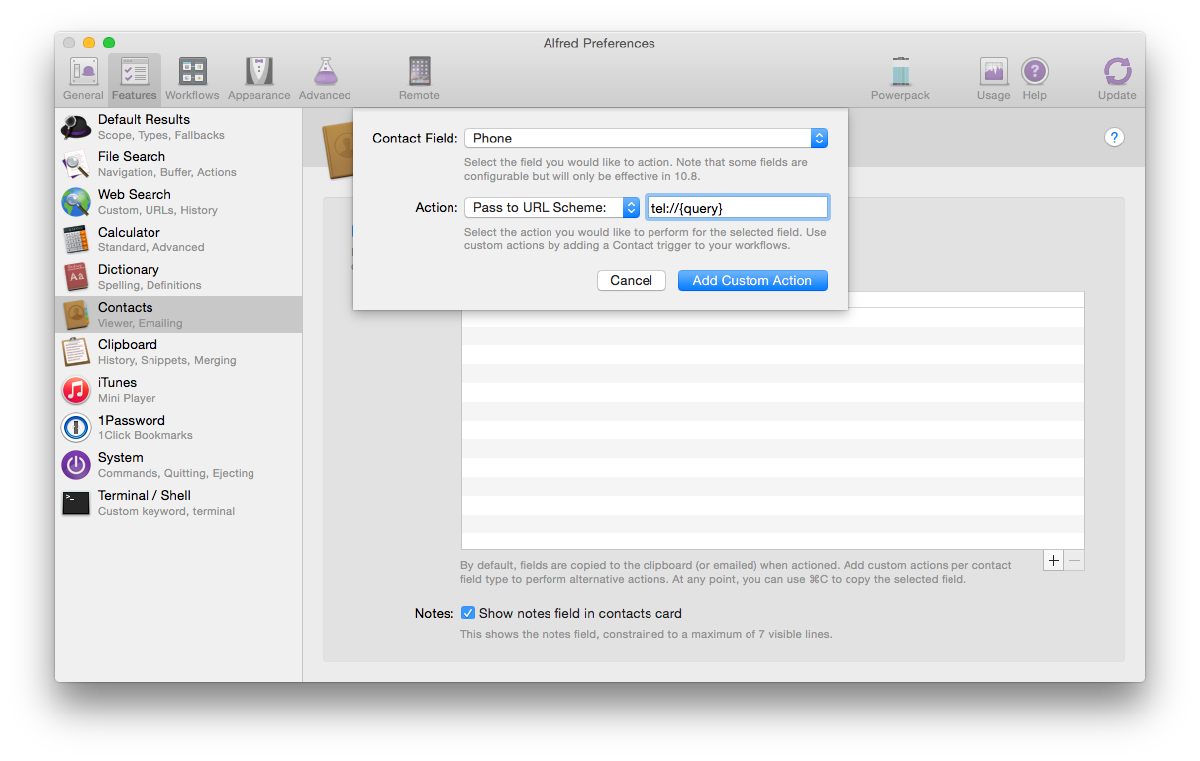Select "Clipboard" label in sidebar
The image size is (1200, 761).
pos(127,344)
